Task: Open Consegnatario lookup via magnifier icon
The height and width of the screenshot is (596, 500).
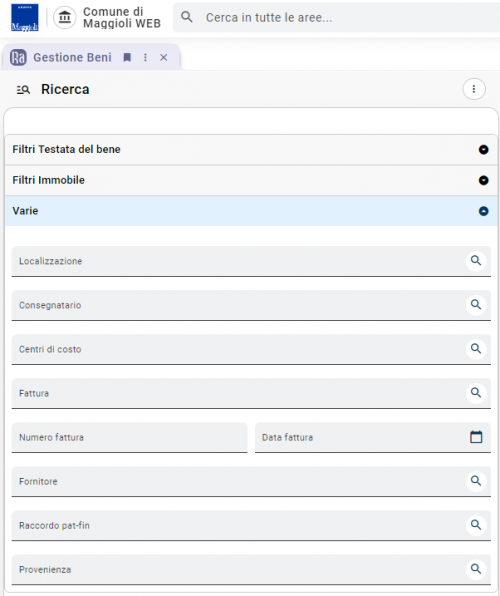Action: click(476, 305)
